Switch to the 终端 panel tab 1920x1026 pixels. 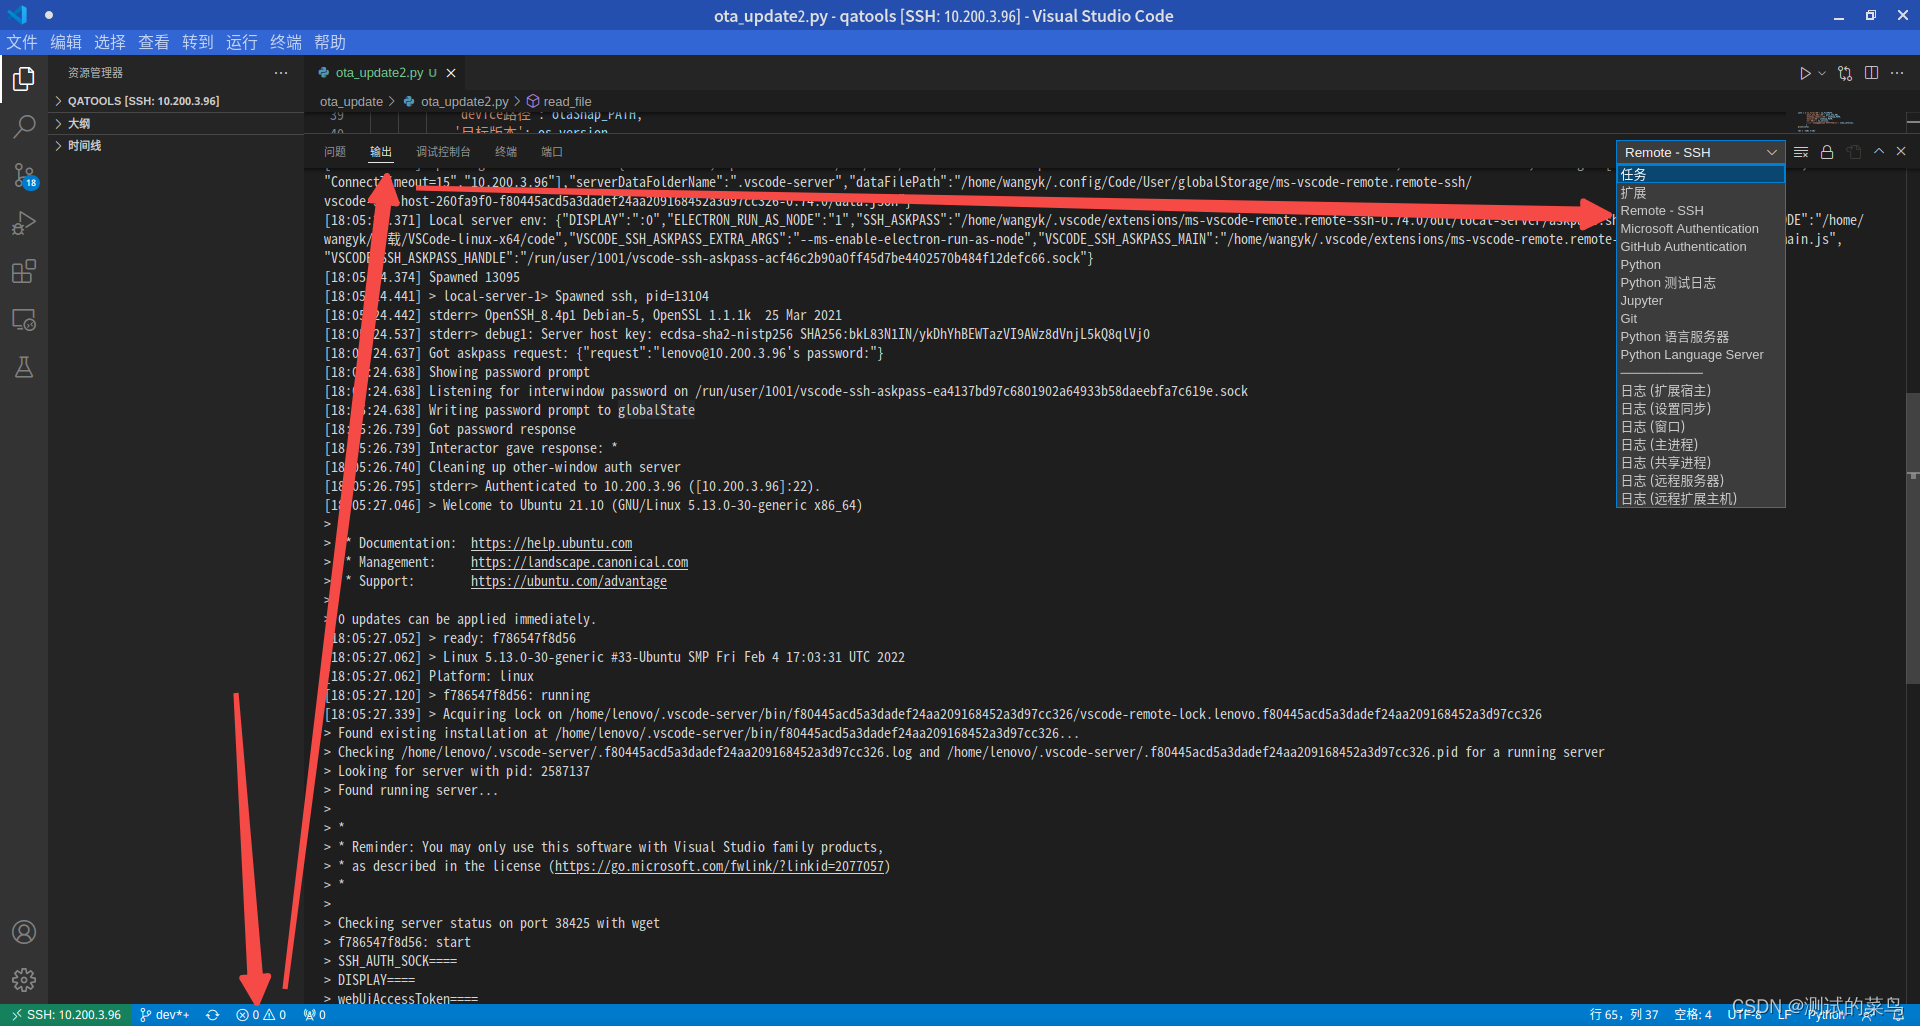coord(506,152)
